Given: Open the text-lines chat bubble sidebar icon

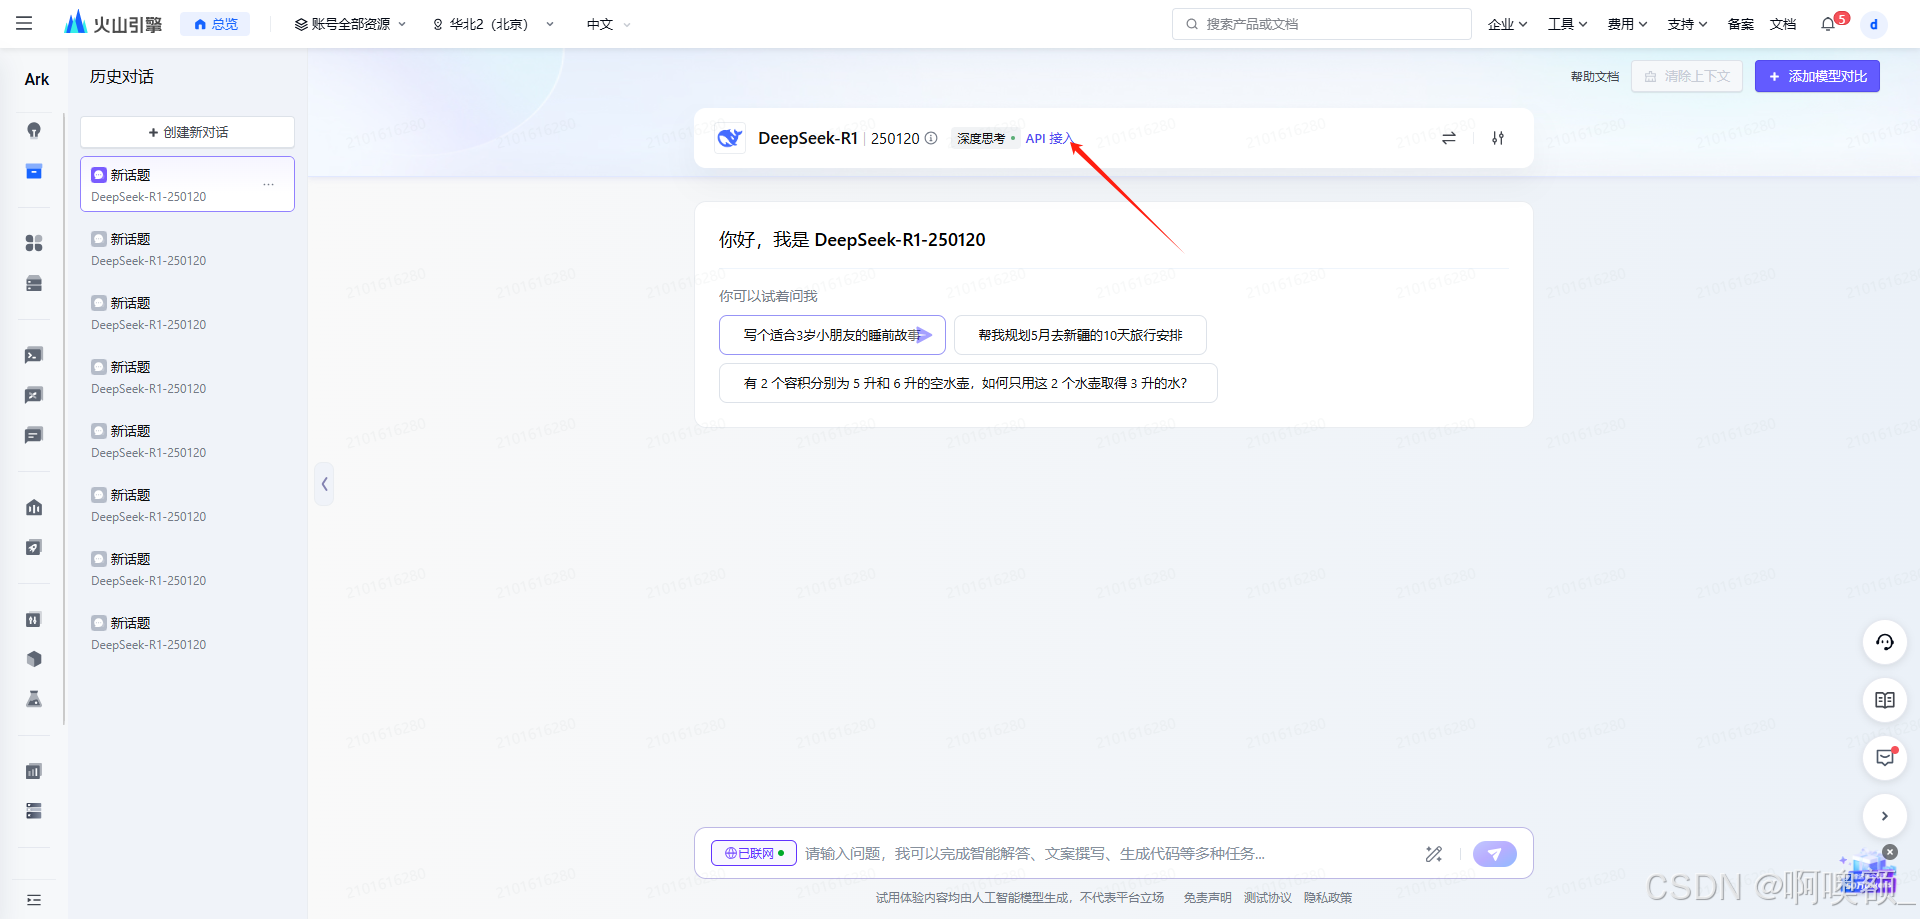Looking at the screenshot, I should pyautogui.click(x=34, y=435).
